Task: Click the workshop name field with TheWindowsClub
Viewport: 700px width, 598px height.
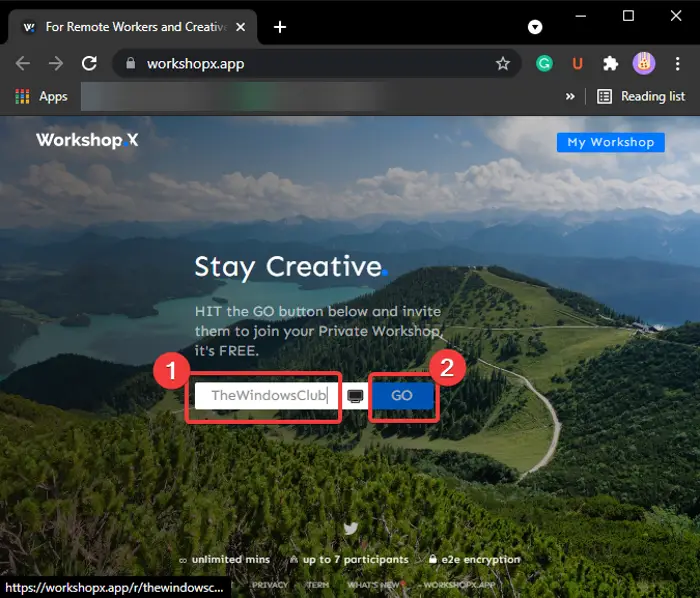Action: point(267,395)
